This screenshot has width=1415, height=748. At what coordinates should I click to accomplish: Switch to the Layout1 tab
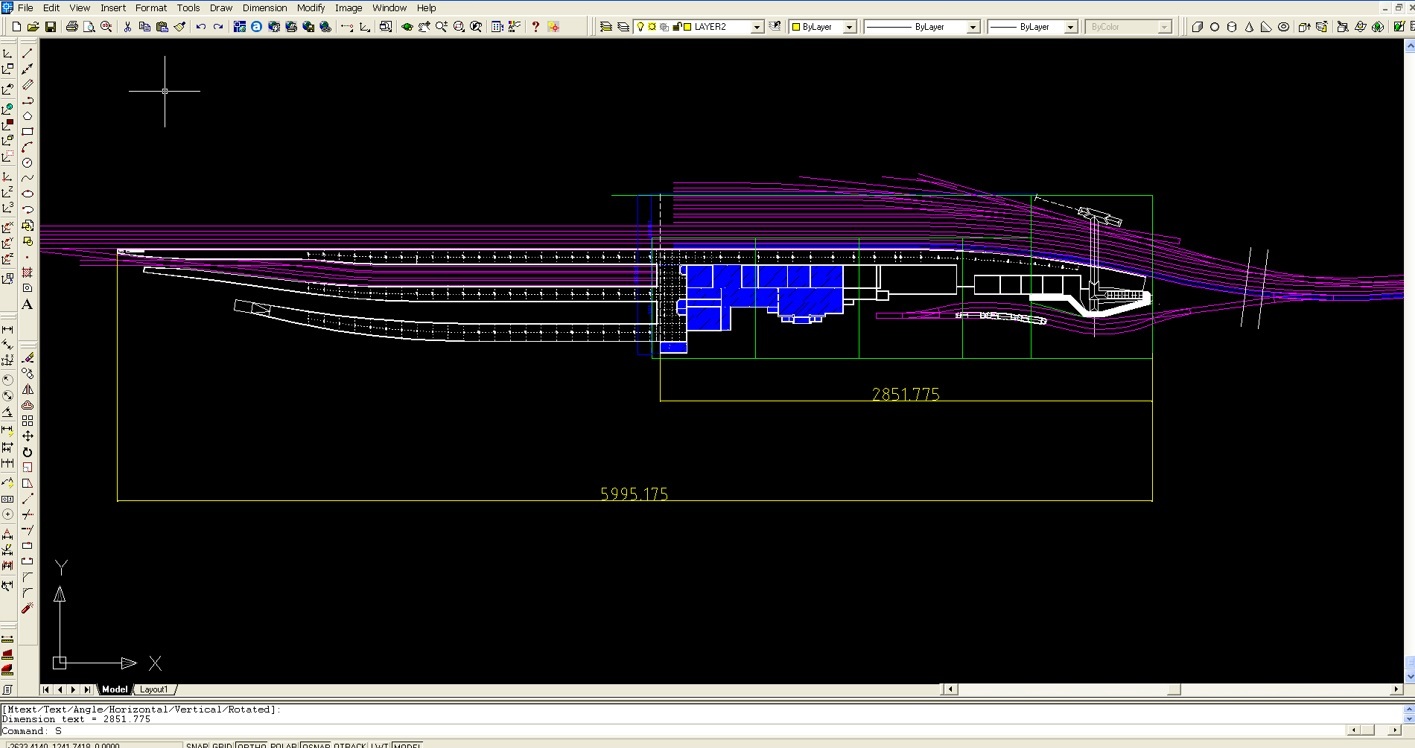[154, 689]
